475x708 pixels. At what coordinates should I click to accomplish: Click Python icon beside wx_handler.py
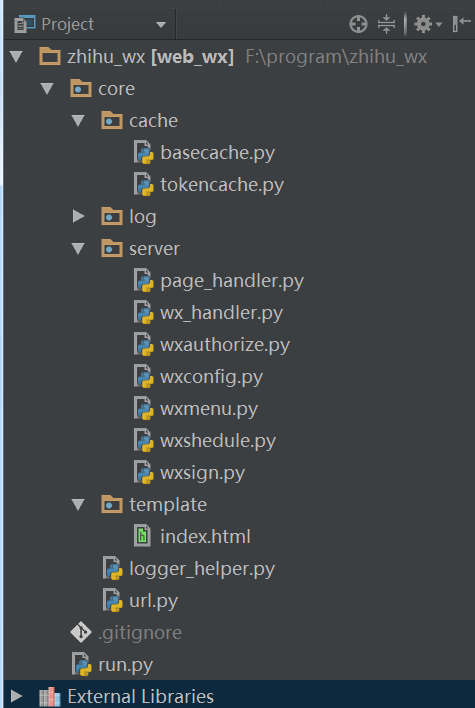tap(144, 313)
